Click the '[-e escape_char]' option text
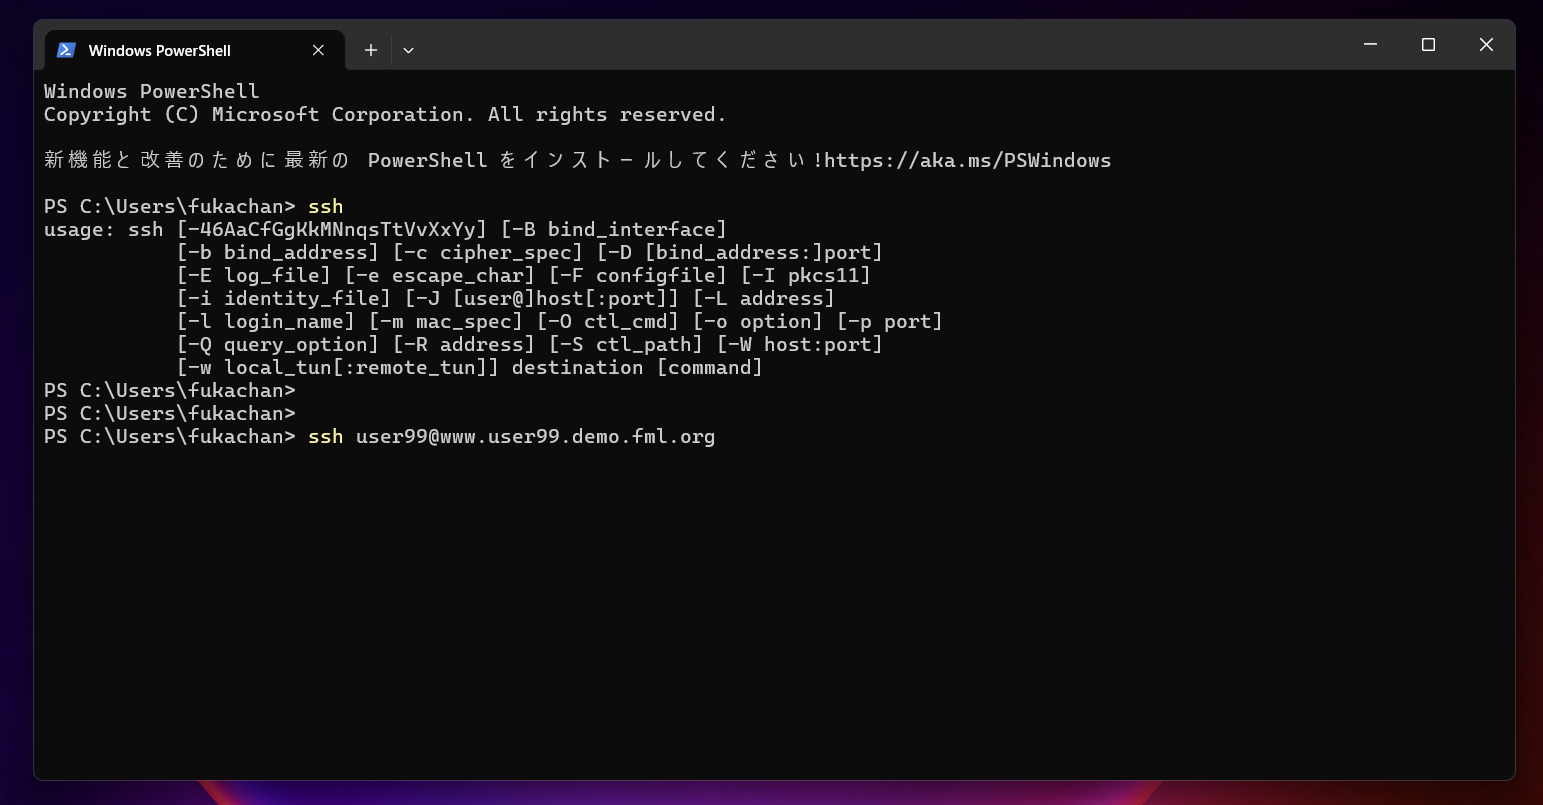The width and height of the screenshot is (1543, 805). [440, 275]
